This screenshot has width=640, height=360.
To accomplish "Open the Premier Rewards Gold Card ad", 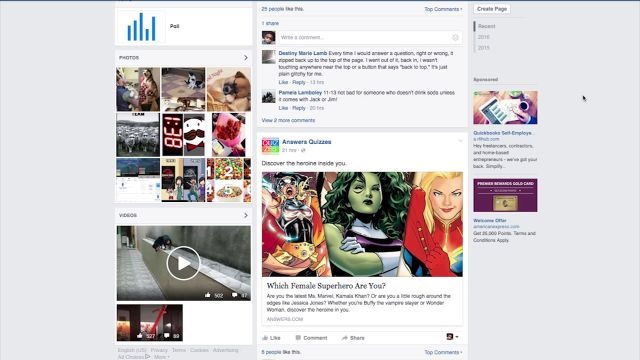I will point(505,195).
